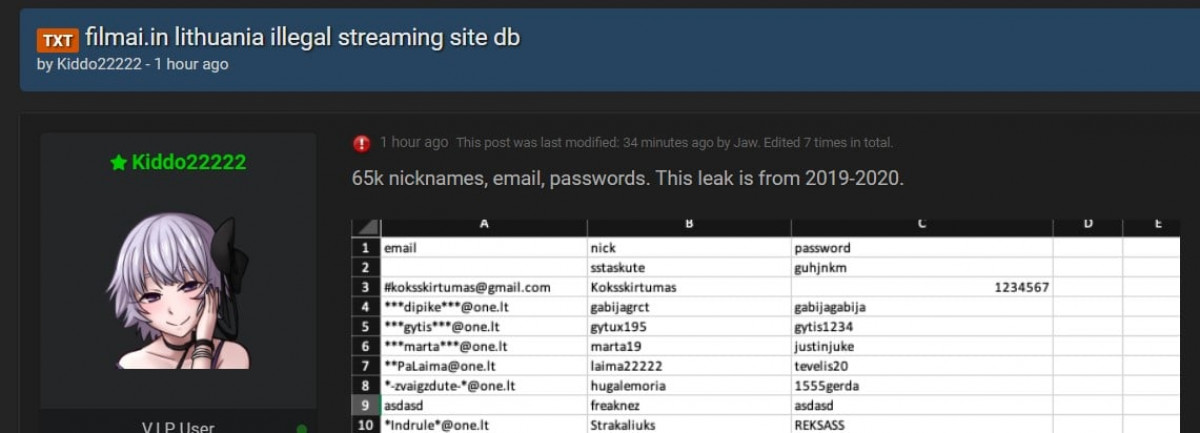Screen dimensions: 1200x433
Task: Select row 9 header in spreadsheet
Action: (366, 407)
